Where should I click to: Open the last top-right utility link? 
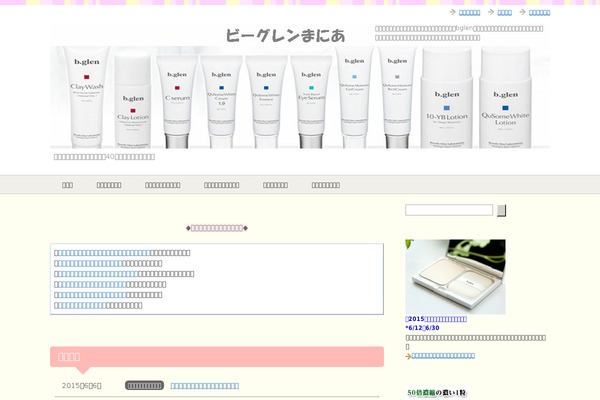pos(540,13)
